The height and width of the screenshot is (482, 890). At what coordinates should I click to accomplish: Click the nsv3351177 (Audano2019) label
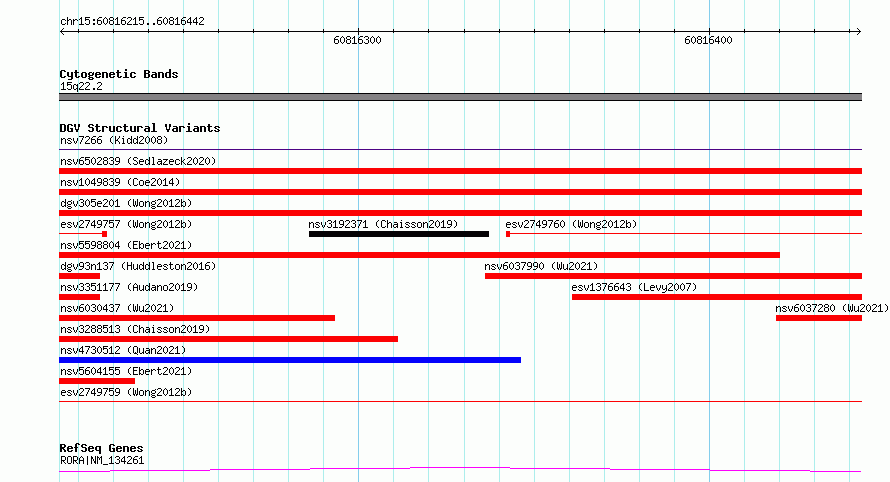[129, 287]
